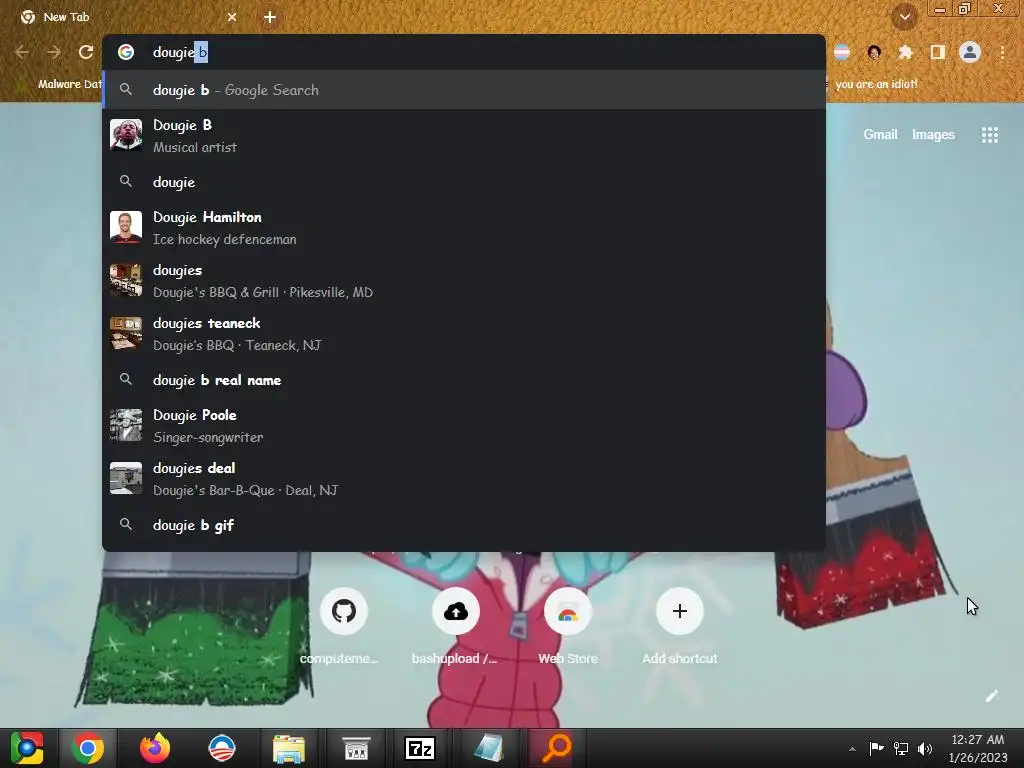Viewport: 1024px width, 768px height.
Task: Pick 'dougies deal' Bar-B-Que suggestion
Action: [464, 479]
